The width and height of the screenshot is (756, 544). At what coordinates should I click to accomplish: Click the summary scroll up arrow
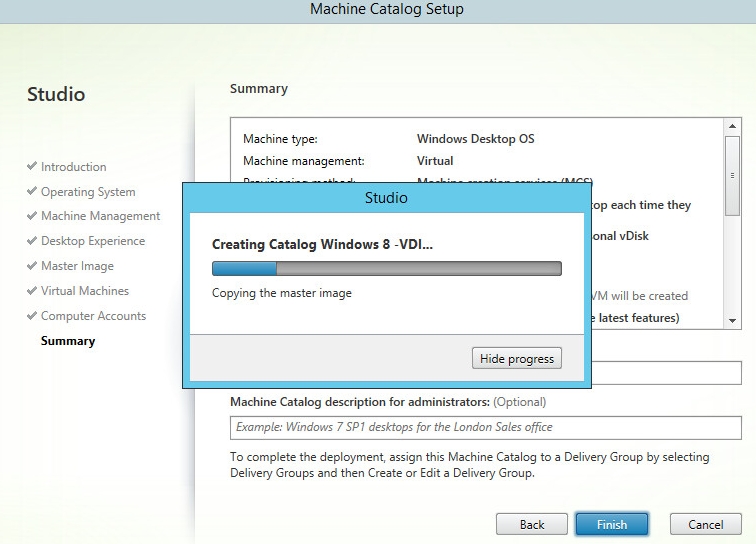(732, 126)
